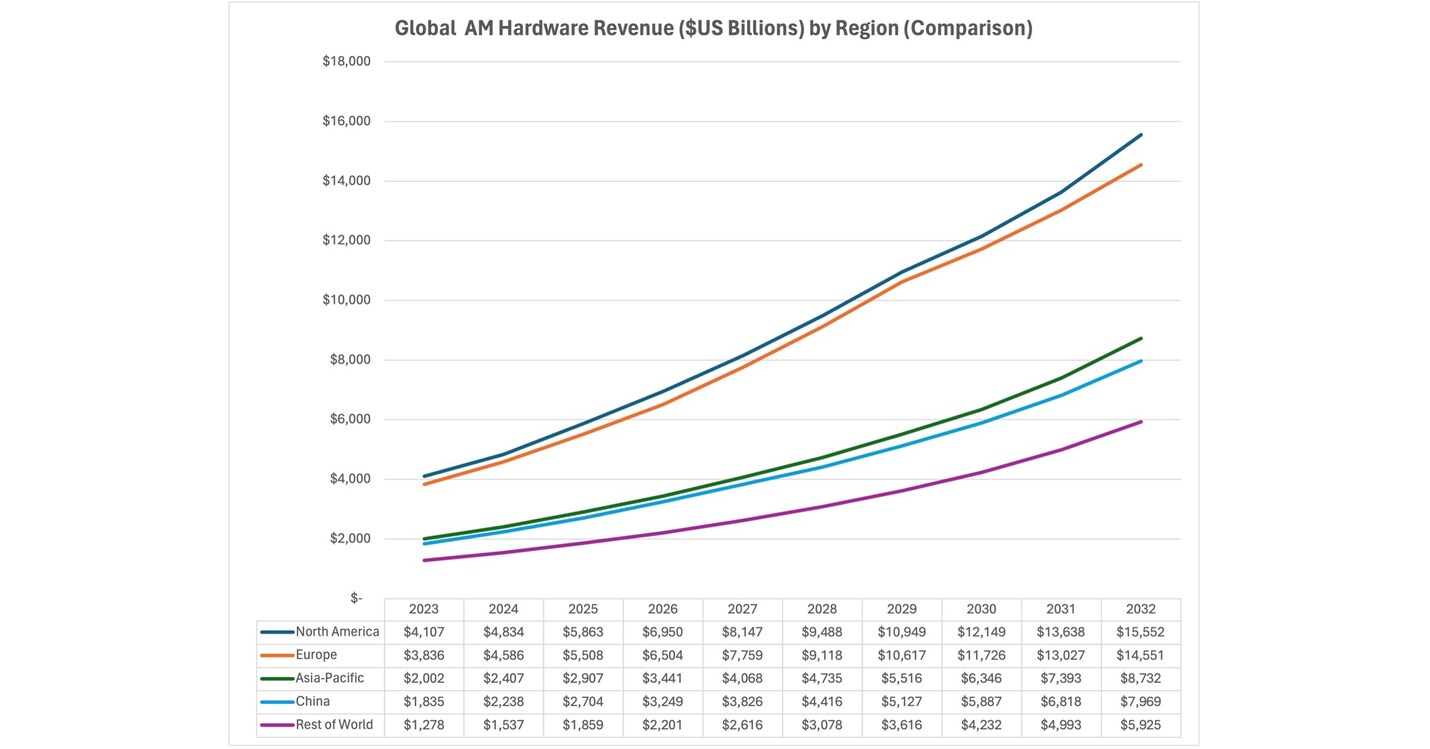Click the 2025 column header
Image resolution: width=1430 pixels, height=749 pixels.
point(583,609)
